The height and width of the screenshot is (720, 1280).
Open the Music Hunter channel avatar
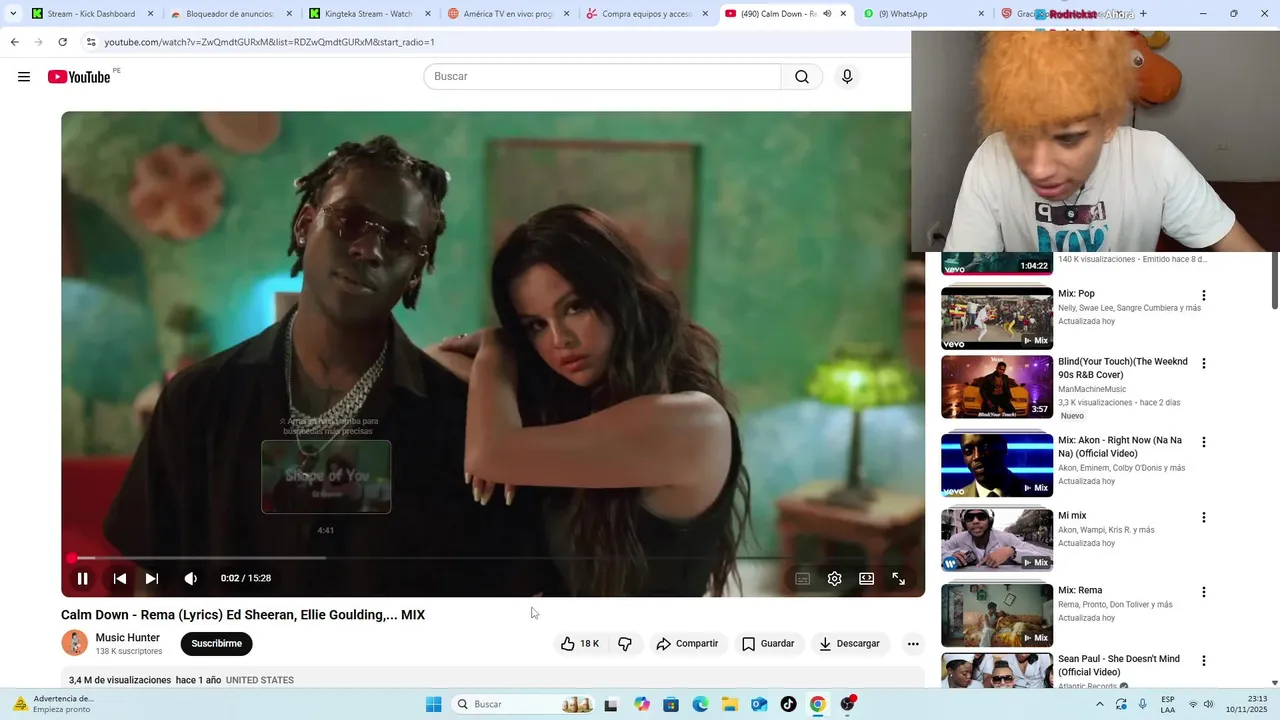pyautogui.click(x=74, y=643)
